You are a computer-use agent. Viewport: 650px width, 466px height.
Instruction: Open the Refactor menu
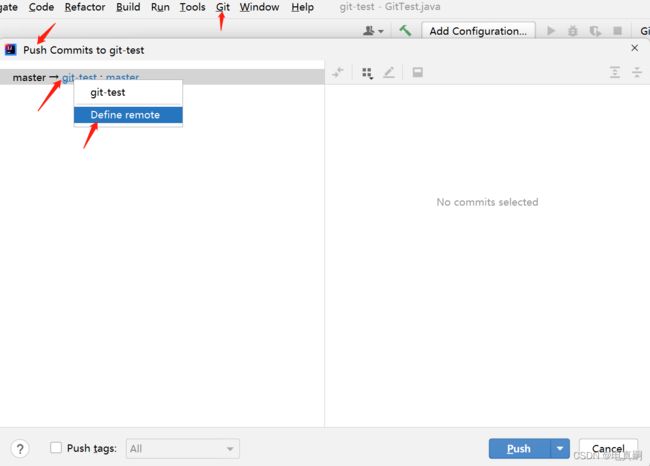pyautogui.click(x=85, y=7)
